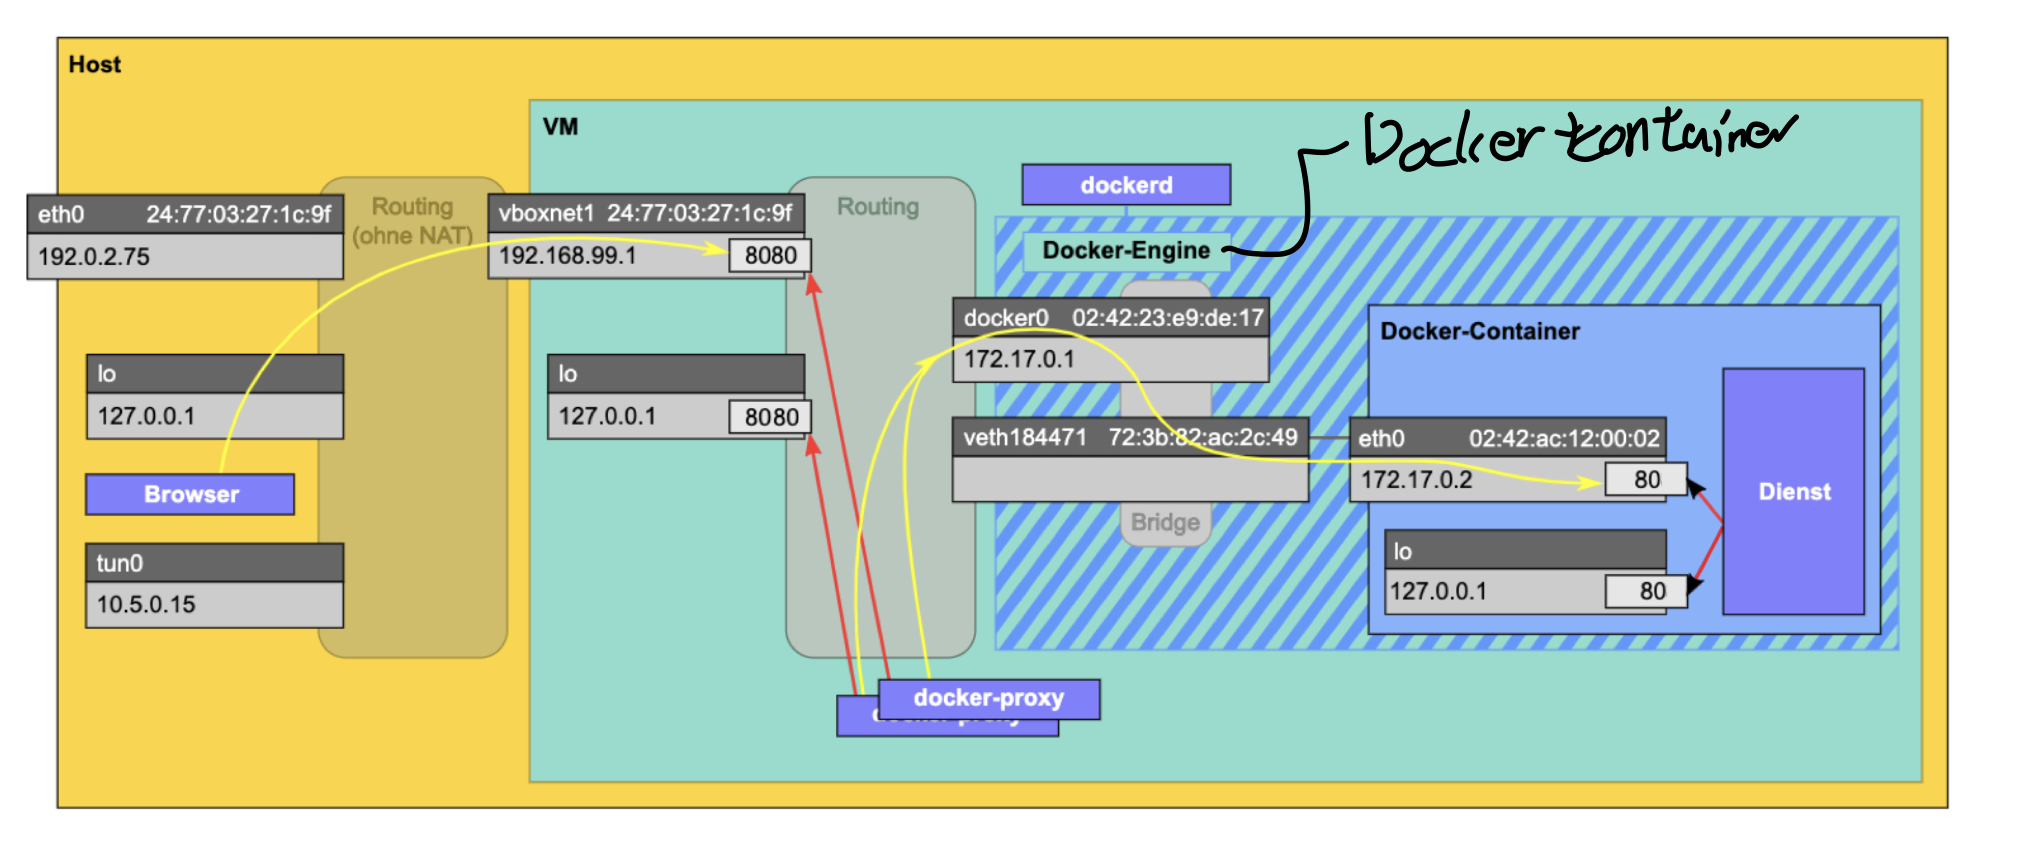The image size is (2021, 855).
Task: Click docker0 address 172.17.0.1
Action: (x=1019, y=359)
